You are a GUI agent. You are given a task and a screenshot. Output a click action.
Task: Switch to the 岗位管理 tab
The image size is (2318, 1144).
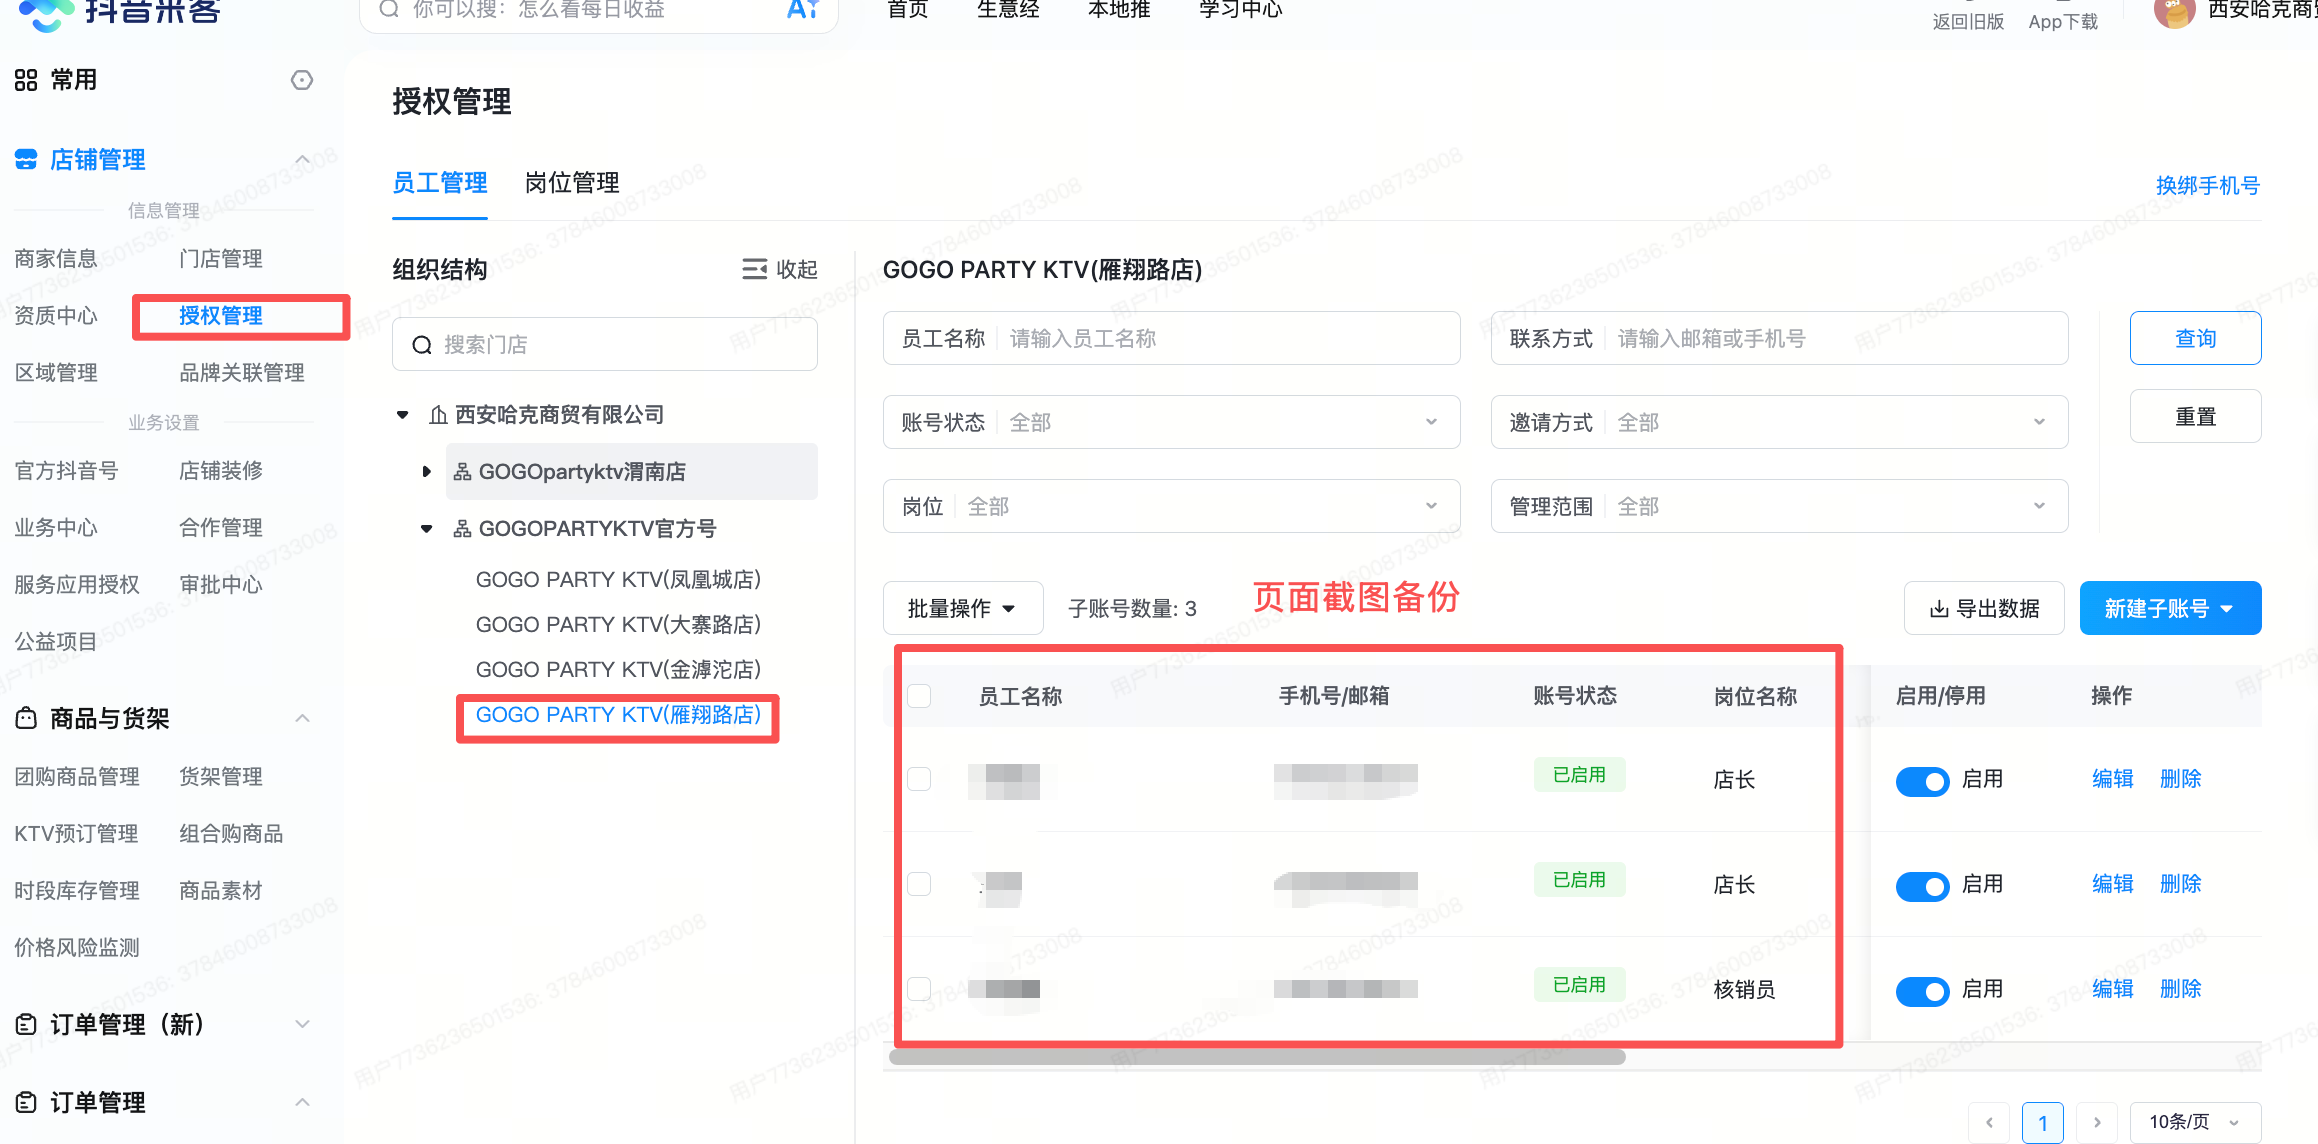(571, 182)
